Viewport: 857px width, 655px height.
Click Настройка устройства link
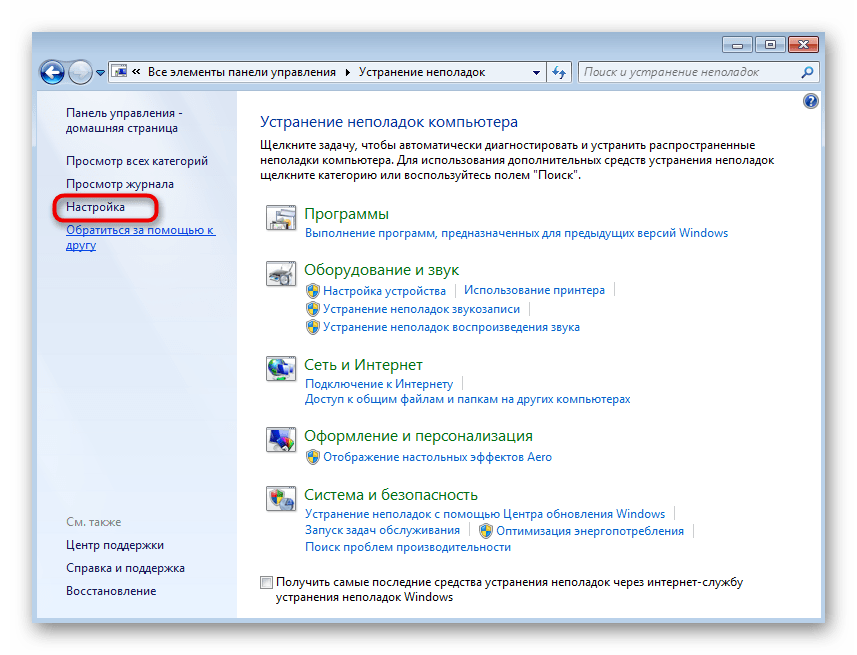point(384,291)
